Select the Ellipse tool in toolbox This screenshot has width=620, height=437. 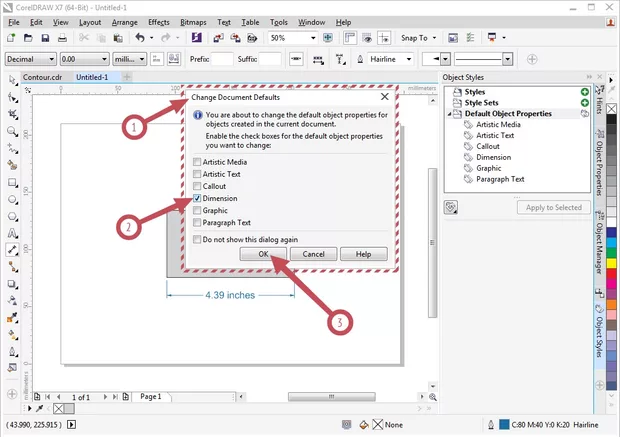[x=11, y=199]
